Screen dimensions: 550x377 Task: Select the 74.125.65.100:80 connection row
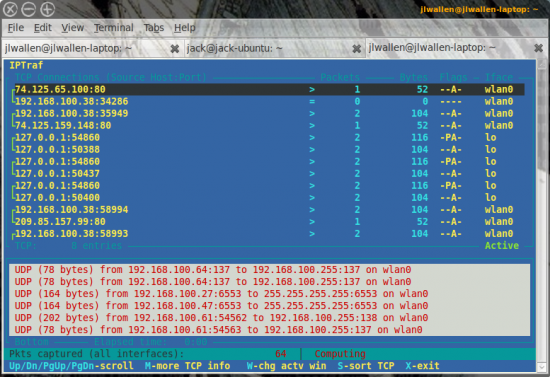coord(269,89)
